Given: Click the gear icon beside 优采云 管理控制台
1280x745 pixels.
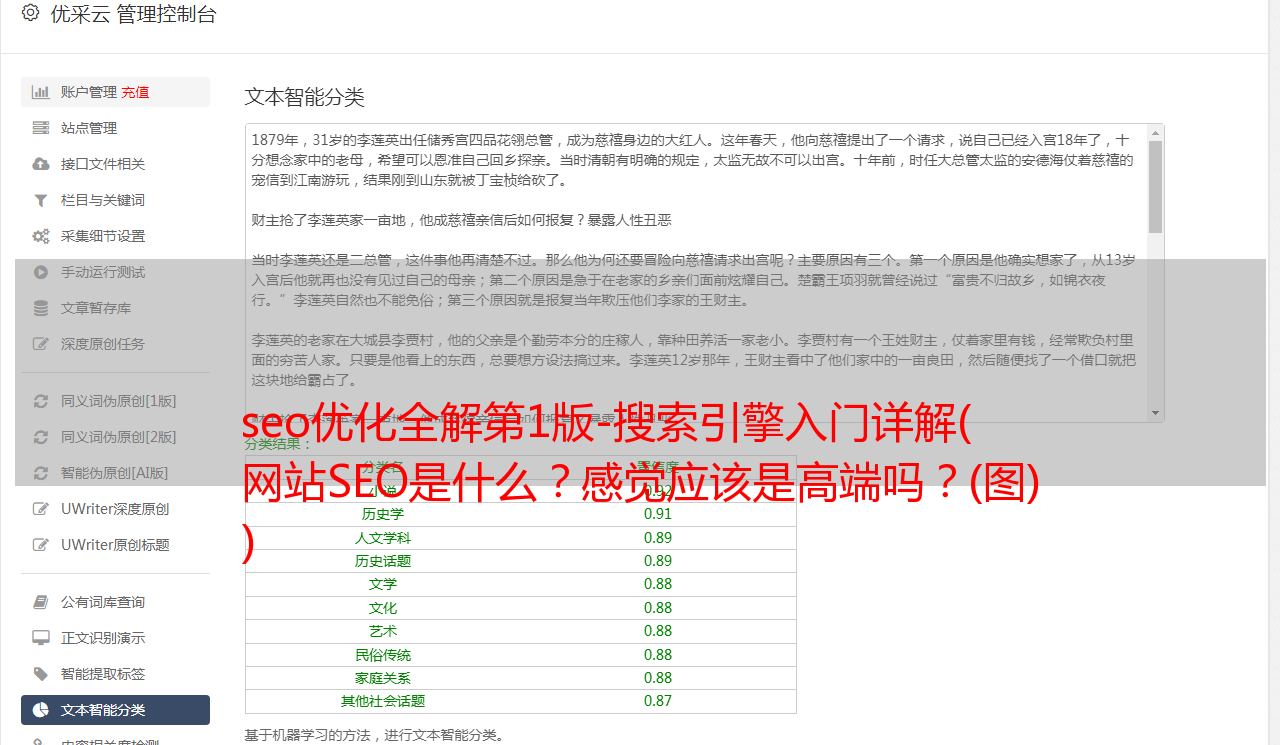Looking at the screenshot, I should (30, 13).
